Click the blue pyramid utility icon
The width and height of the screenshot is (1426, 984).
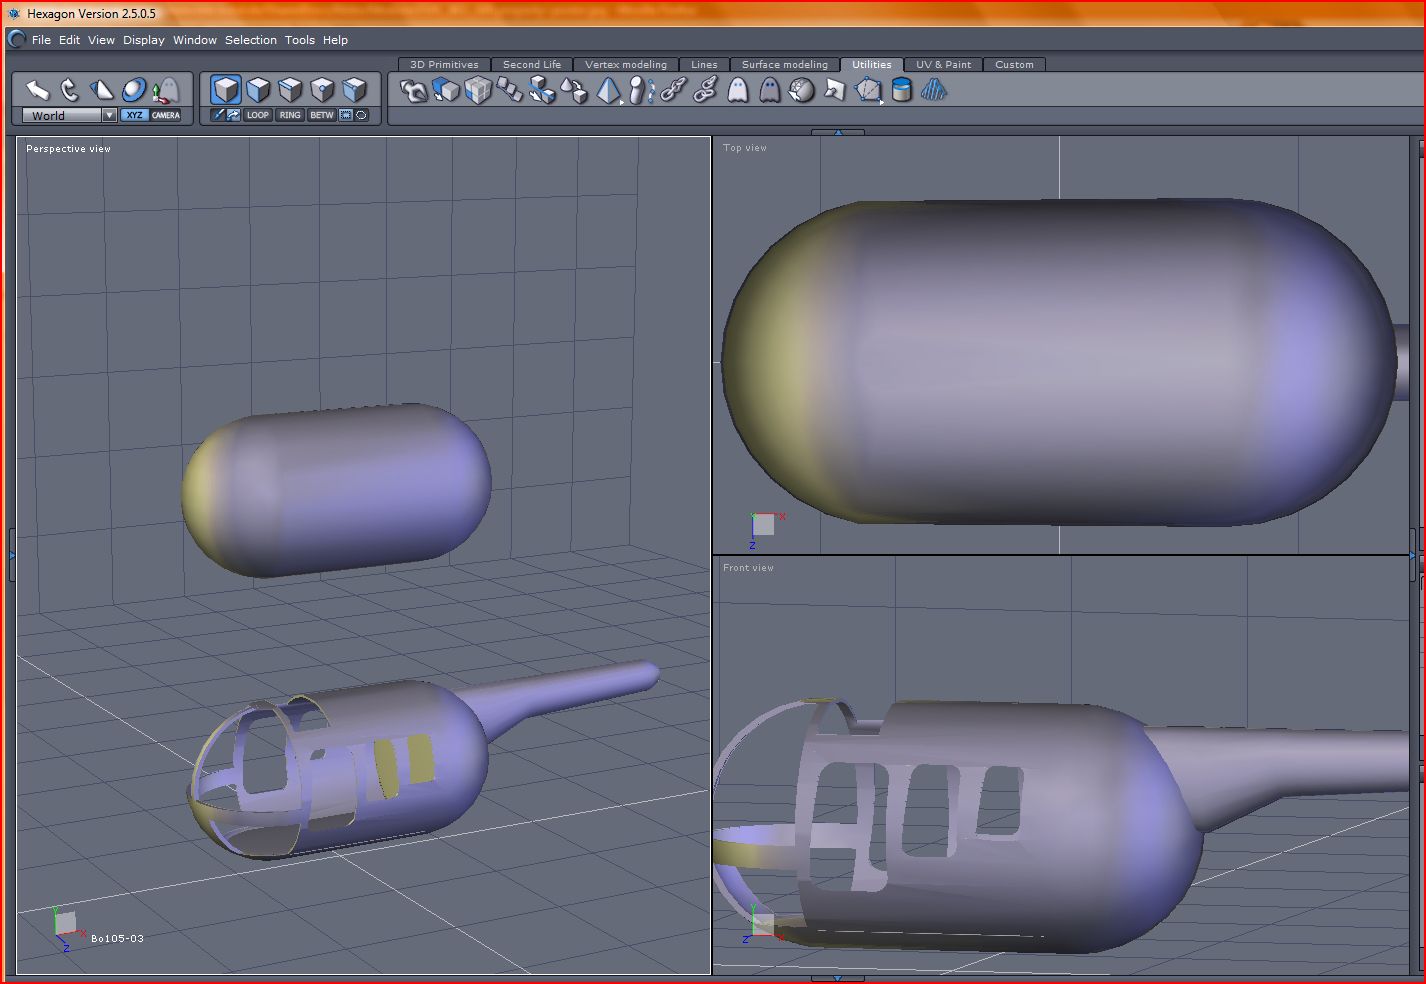[x=608, y=91]
